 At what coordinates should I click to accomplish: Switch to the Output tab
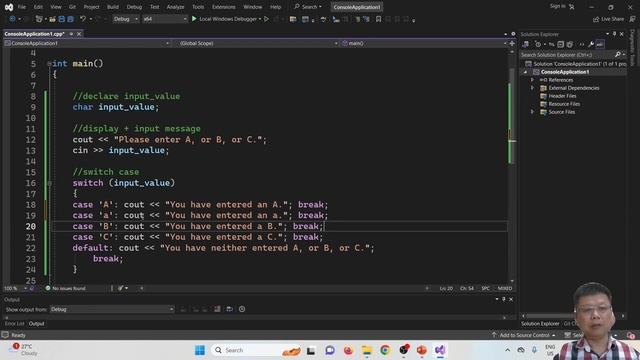tap(36, 324)
